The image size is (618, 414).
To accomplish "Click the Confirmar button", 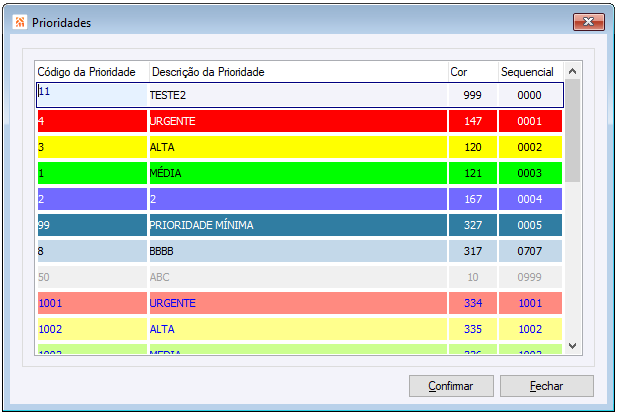I will coord(451,386).
